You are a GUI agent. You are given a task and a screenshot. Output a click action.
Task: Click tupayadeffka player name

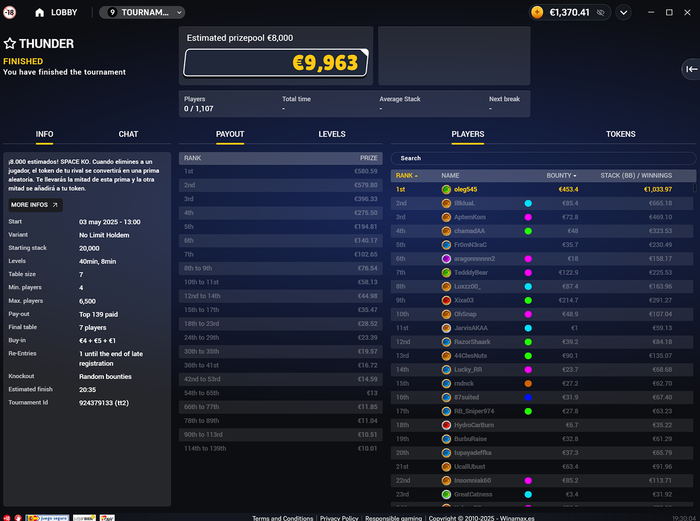pyautogui.click(x=472, y=453)
